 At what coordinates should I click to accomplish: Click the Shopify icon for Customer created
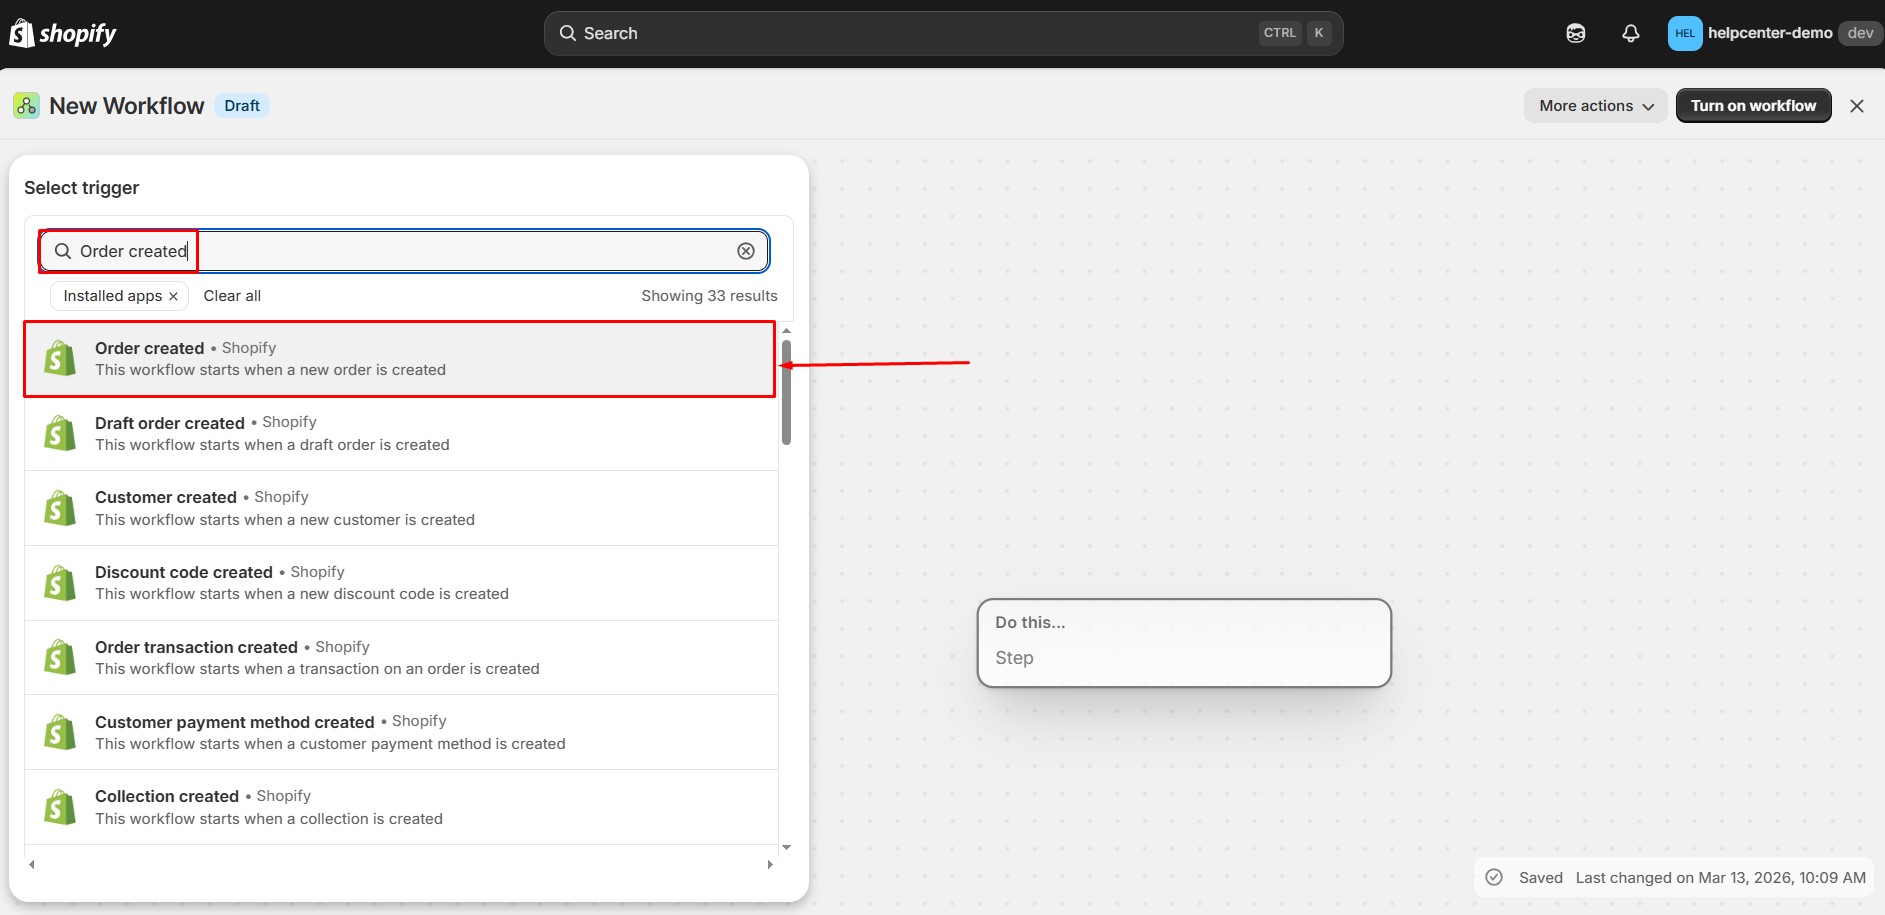(x=60, y=508)
